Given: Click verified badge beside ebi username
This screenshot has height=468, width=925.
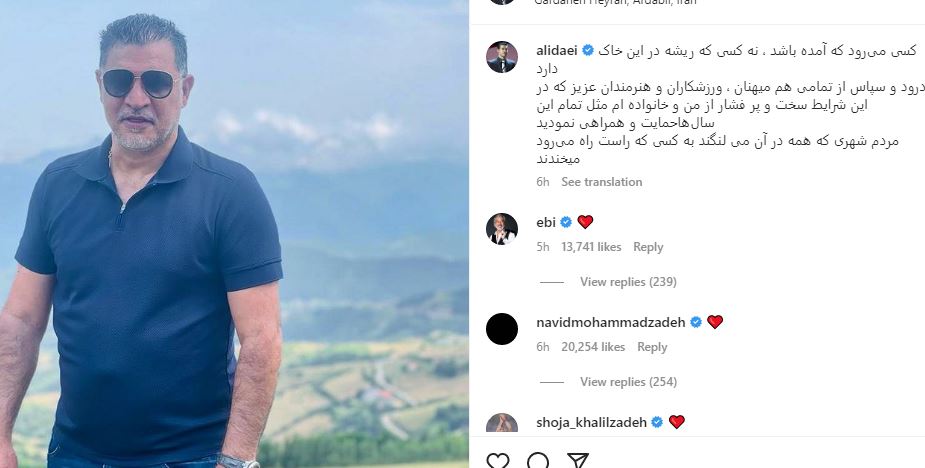Looking at the screenshot, I should tap(566, 222).
